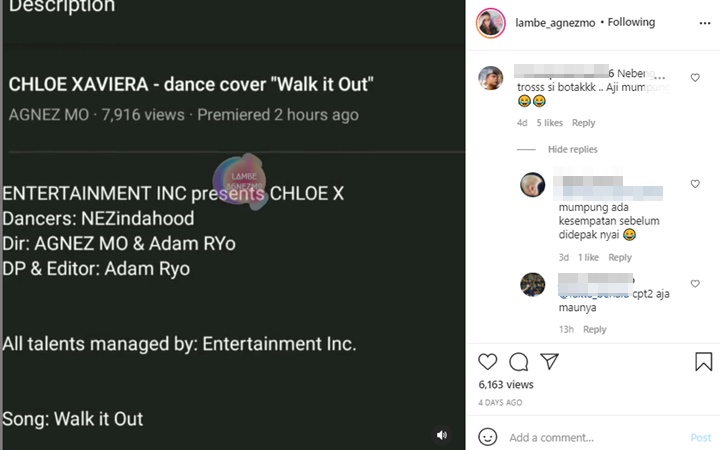Image resolution: width=720 pixels, height=450 pixels.
Task: Select the title 'CHLOE XAVIERA - dance cover'
Action: tap(191, 84)
